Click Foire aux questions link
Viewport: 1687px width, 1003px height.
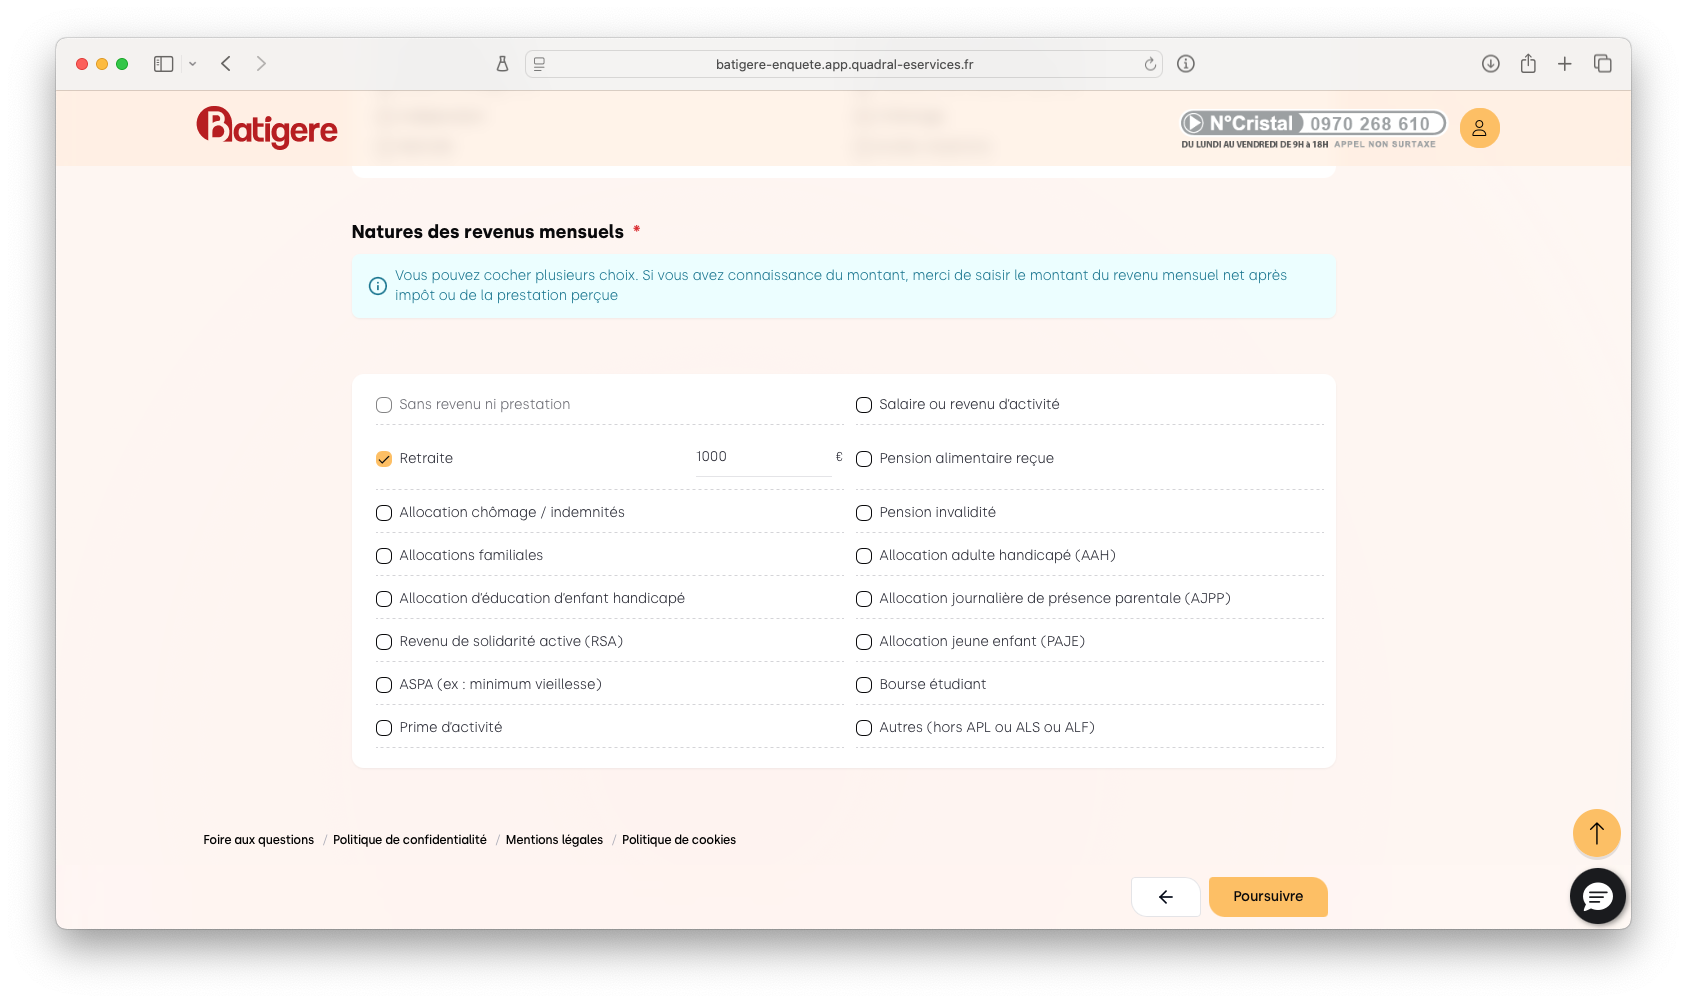(x=258, y=840)
